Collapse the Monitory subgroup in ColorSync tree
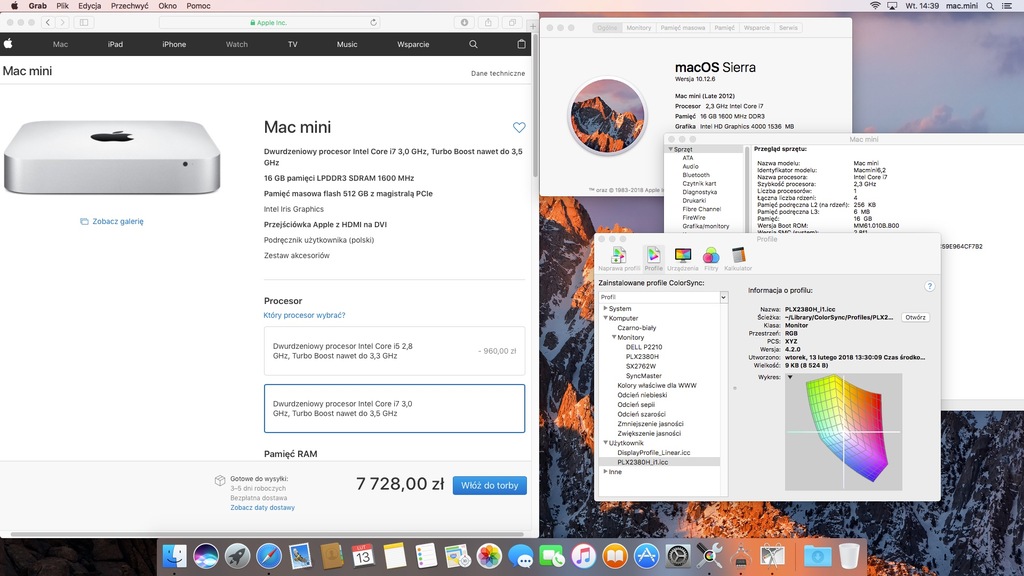Image resolution: width=1024 pixels, height=576 pixels. [x=614, y=337]
